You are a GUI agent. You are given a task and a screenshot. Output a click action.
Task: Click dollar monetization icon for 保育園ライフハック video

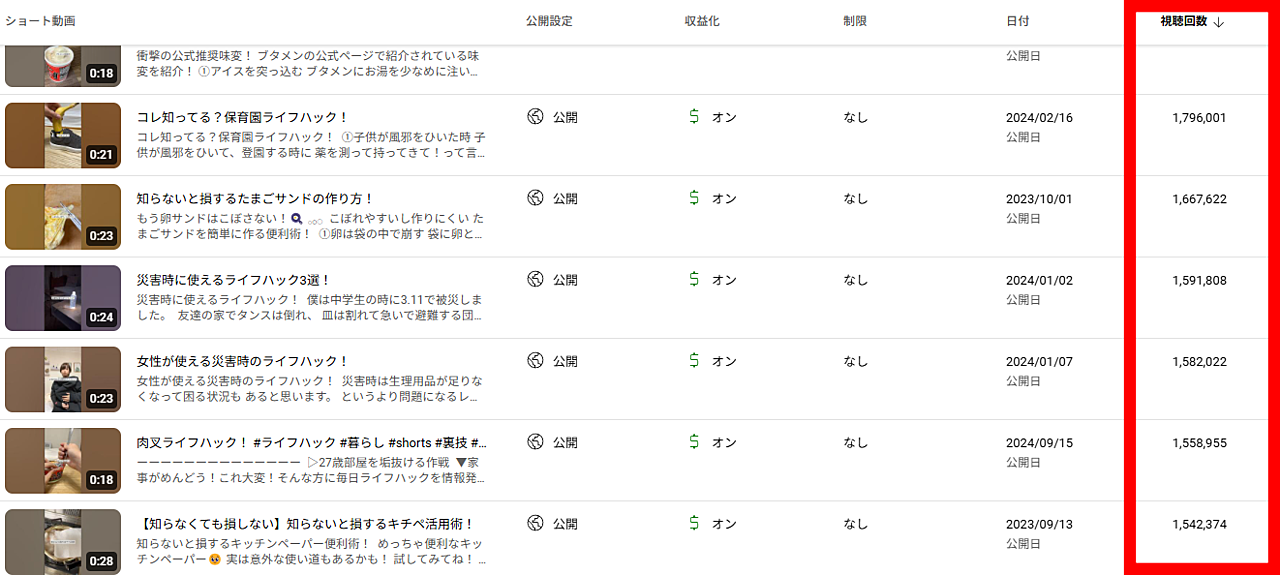point(694,117)
